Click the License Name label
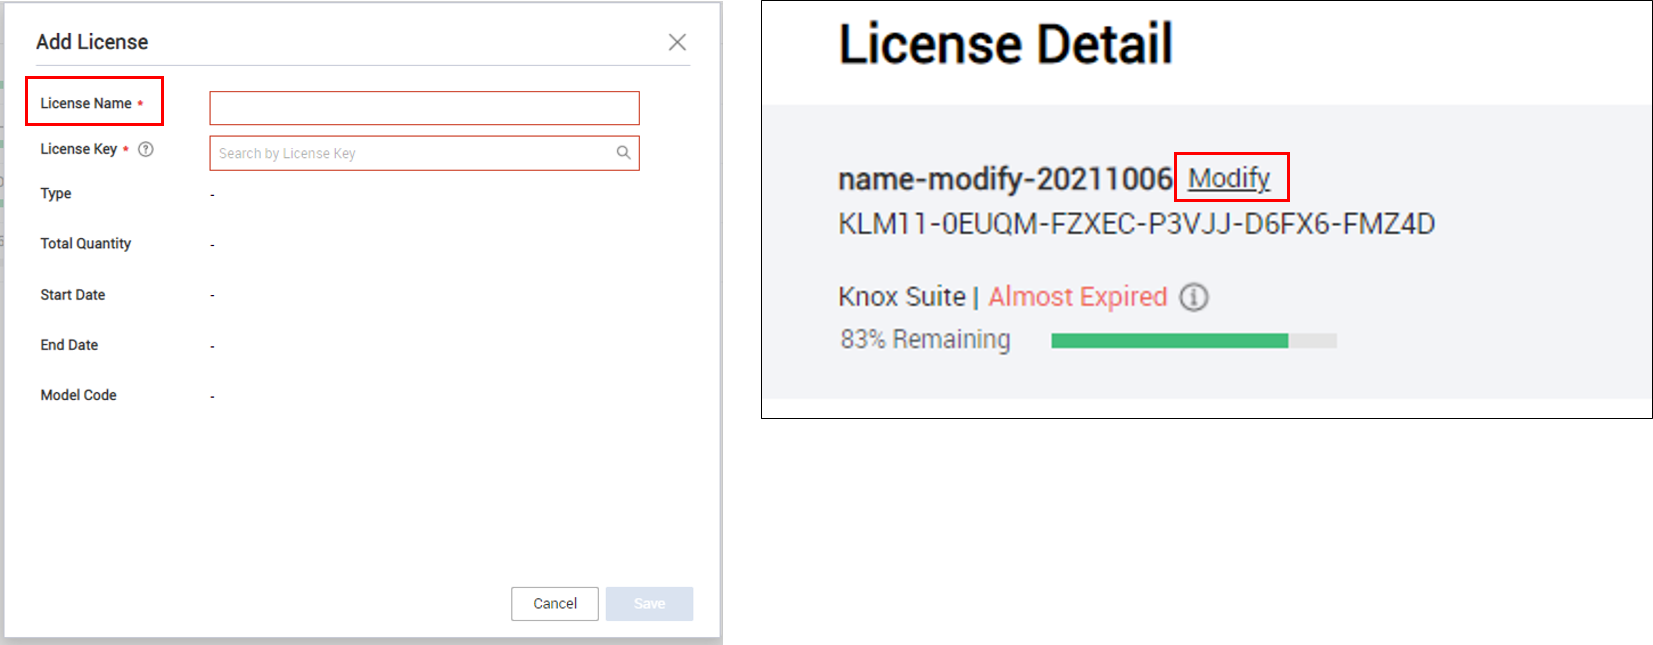This screenshot has width=1653, height=645. click(x=86, y=103)
